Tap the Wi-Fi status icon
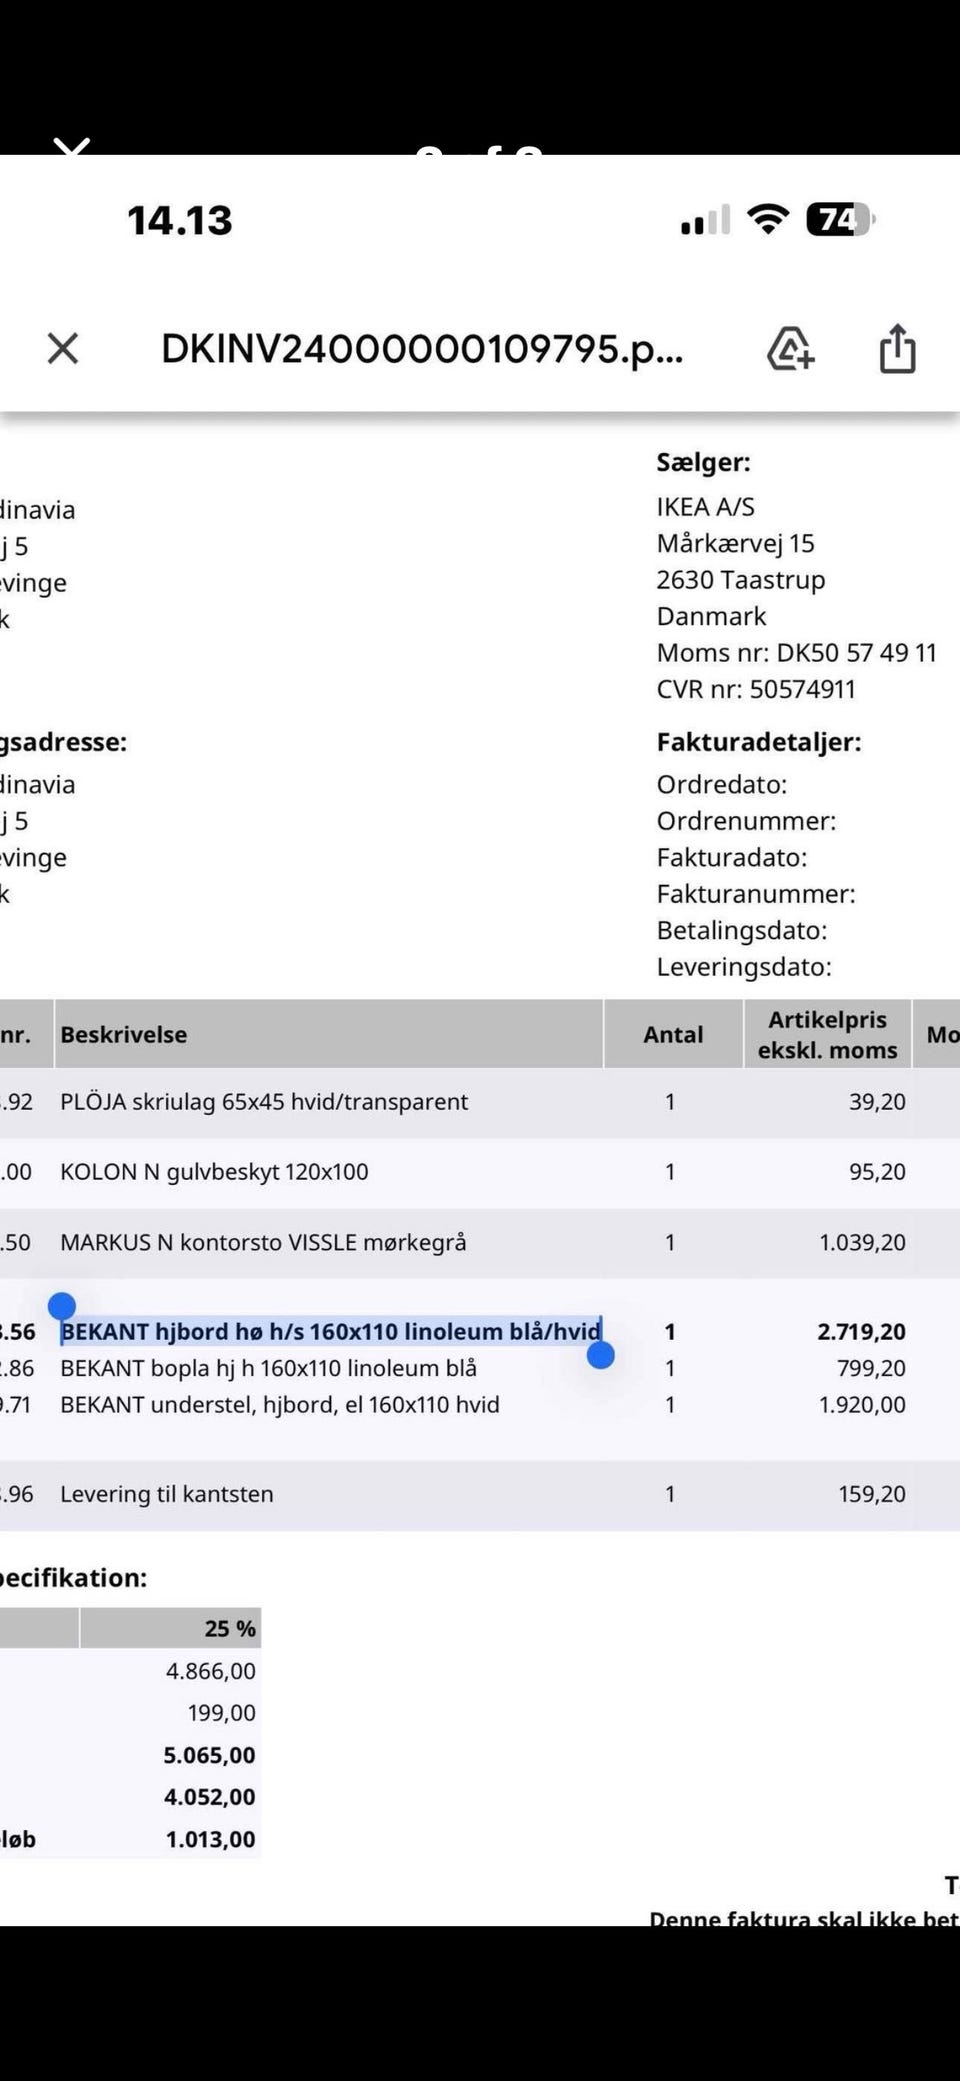Image resolution: width=960 pixels, height=2081 pixels. (x=768, y=219)
